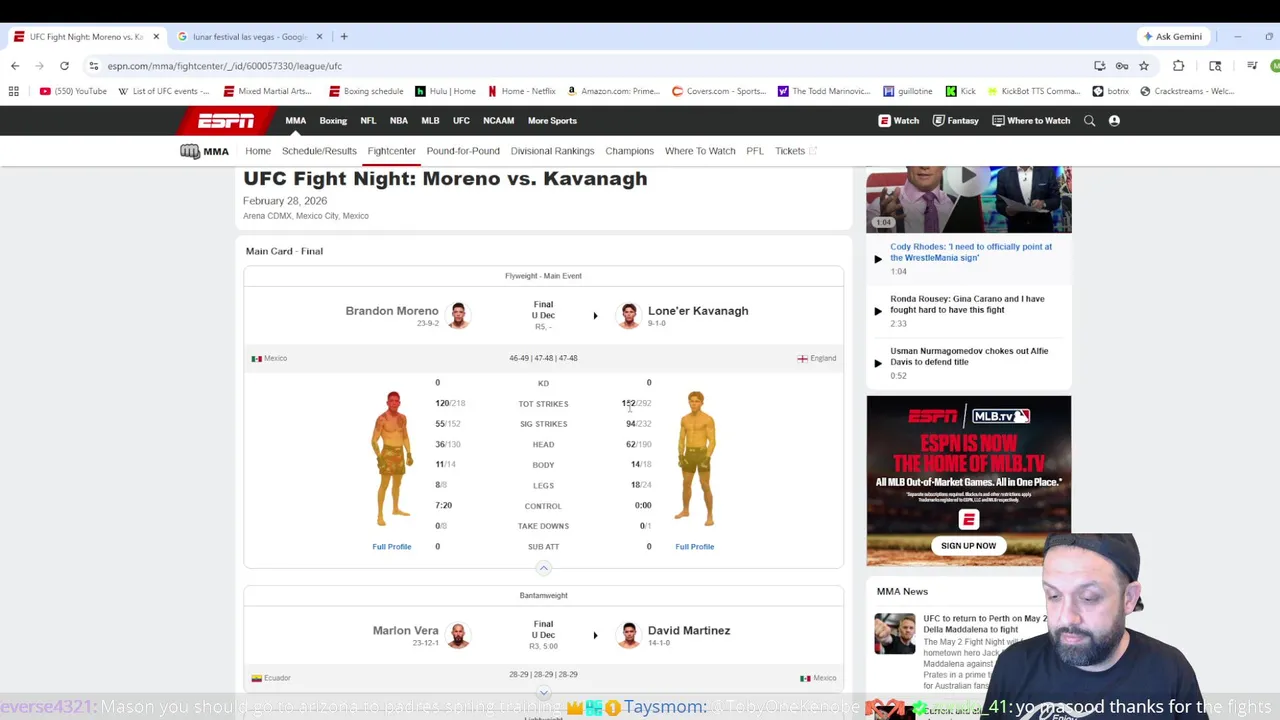Open the YouTube bookmark
This screenshot has width=1280, height=720.
click(73, 91)
